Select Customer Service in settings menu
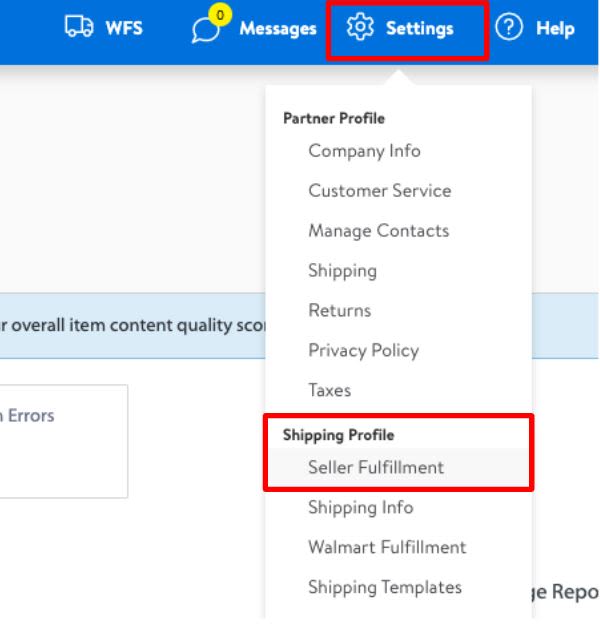The height and width of the screenshot is (625, 600). pyautogui.click(x=380, y=191)
